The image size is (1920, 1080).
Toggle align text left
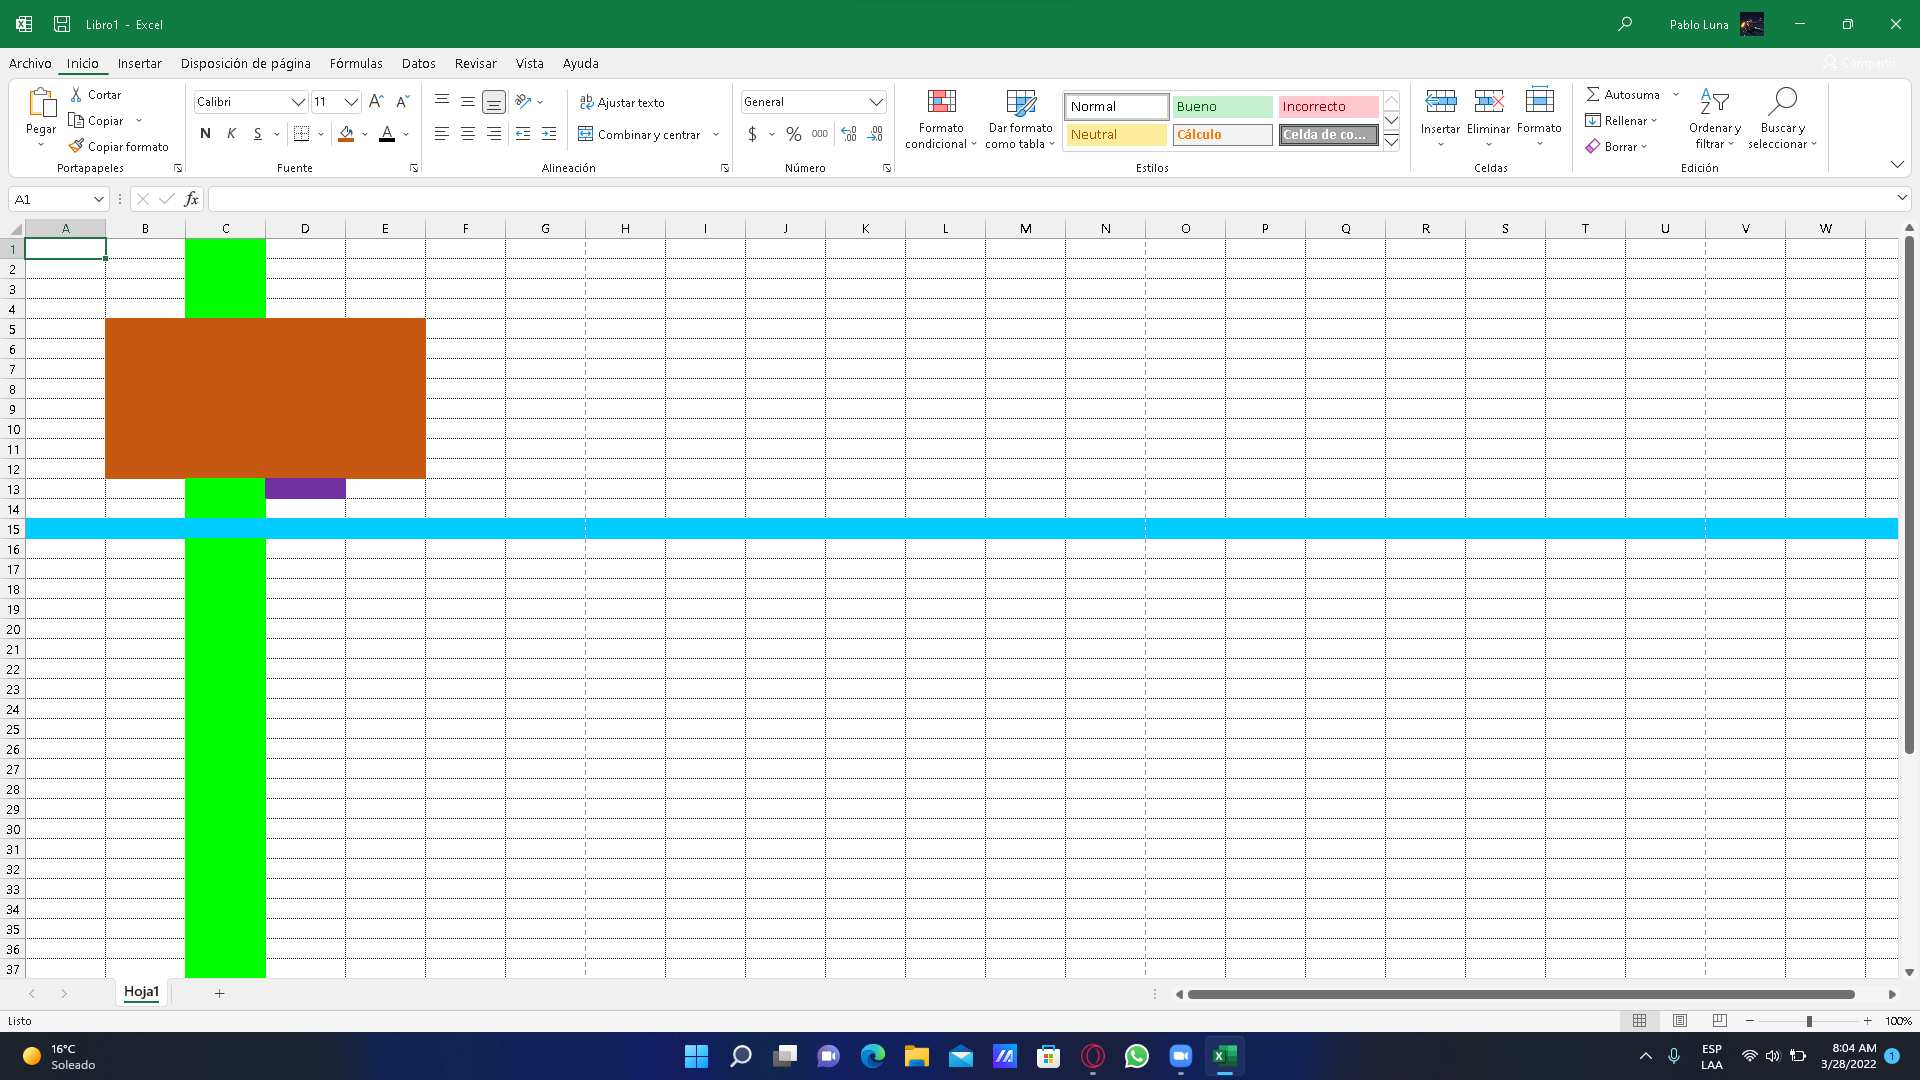pos(442,133)
